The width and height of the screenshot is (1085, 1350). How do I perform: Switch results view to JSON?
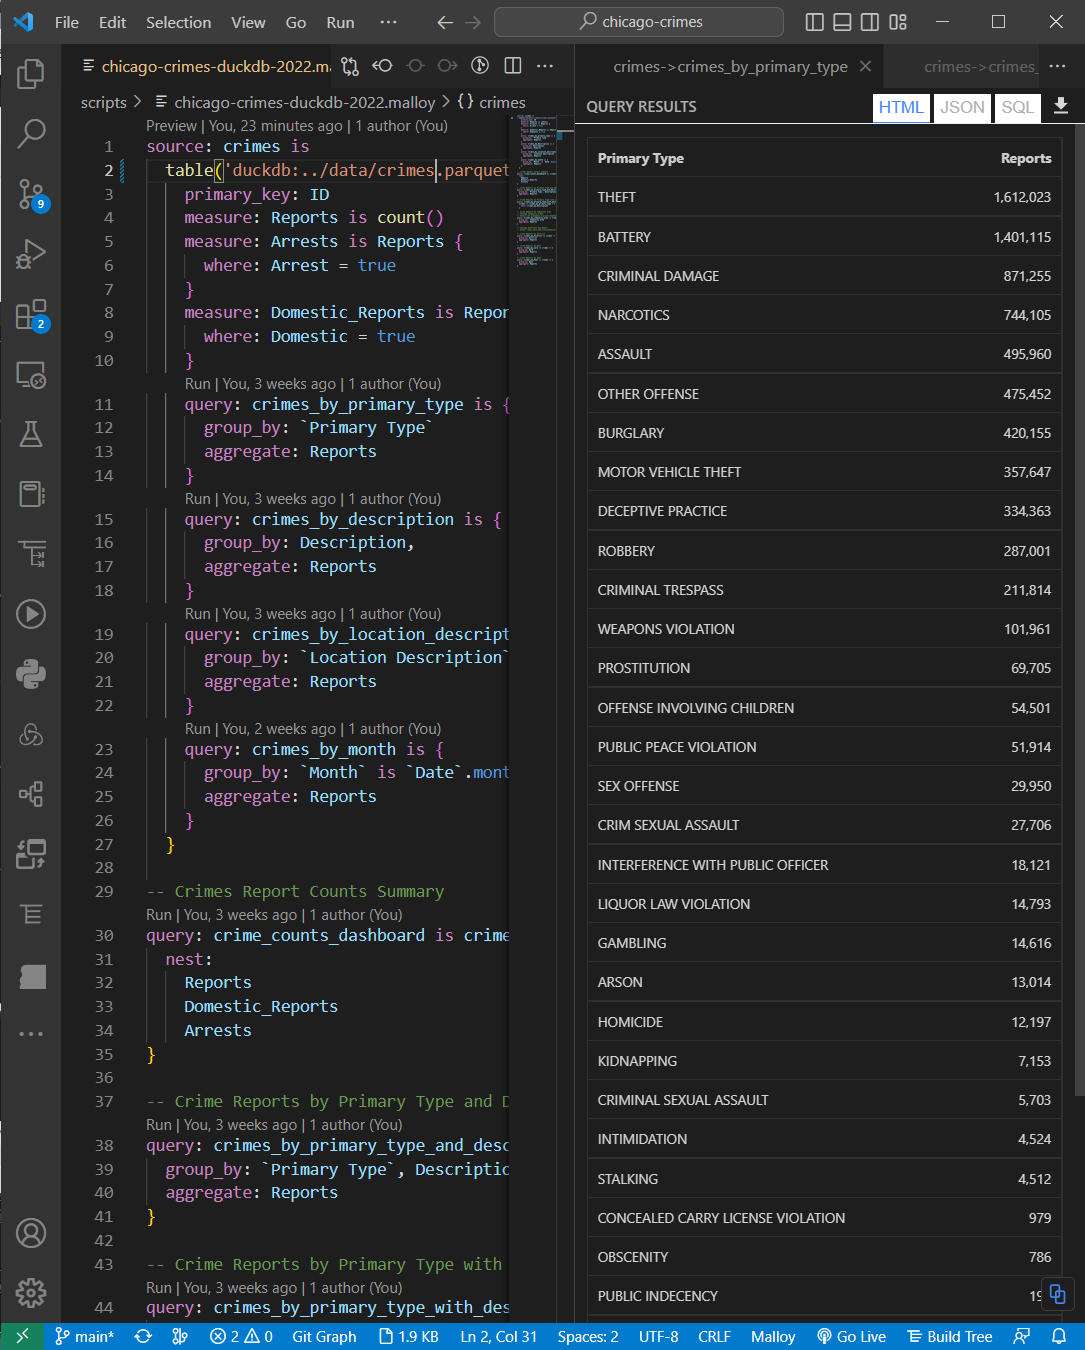(x=962, y=107)
